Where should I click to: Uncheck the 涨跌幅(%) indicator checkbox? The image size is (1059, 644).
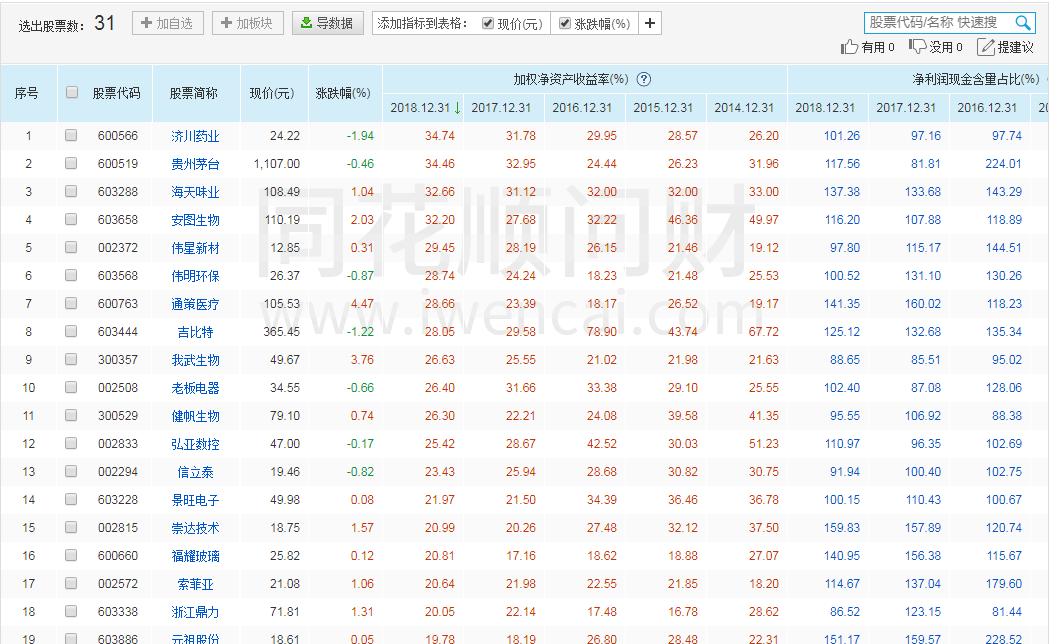click(565, 23)
